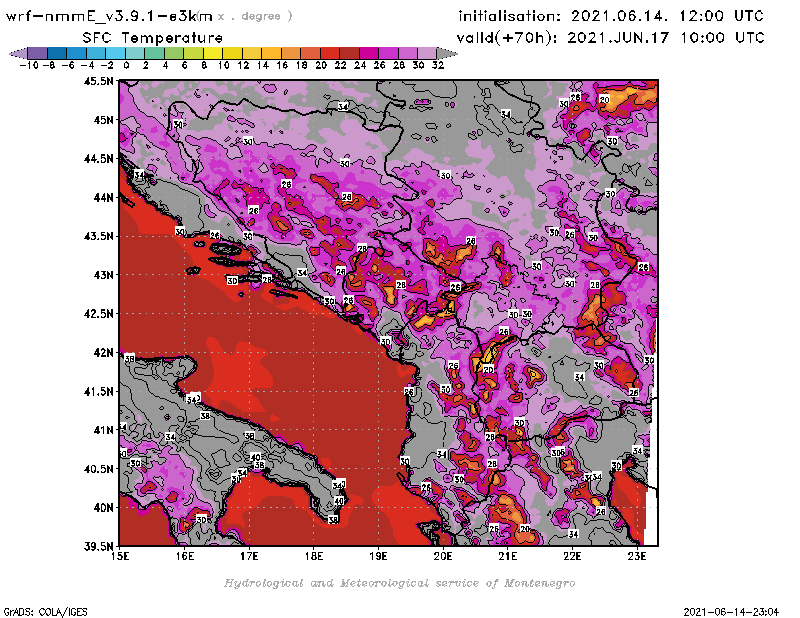Select the dark red legend swatch between 22 and 24

(x=349, y=53)
